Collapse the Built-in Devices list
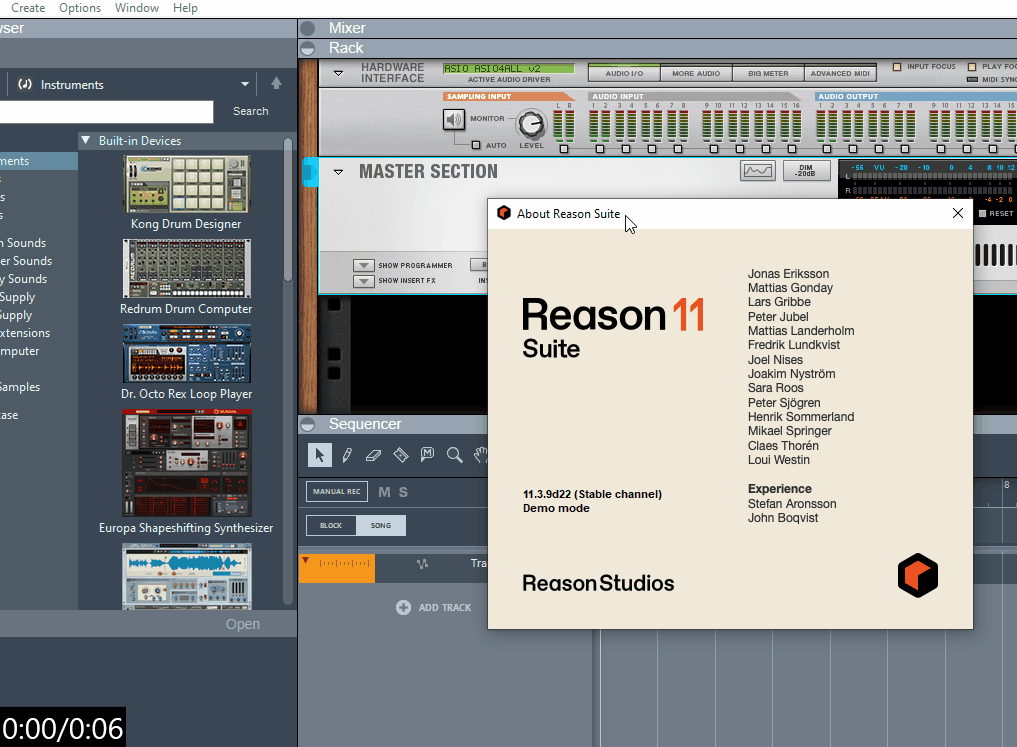This screenshot has width=1017, height=747. pyautogui.click(x=86, y=140)
